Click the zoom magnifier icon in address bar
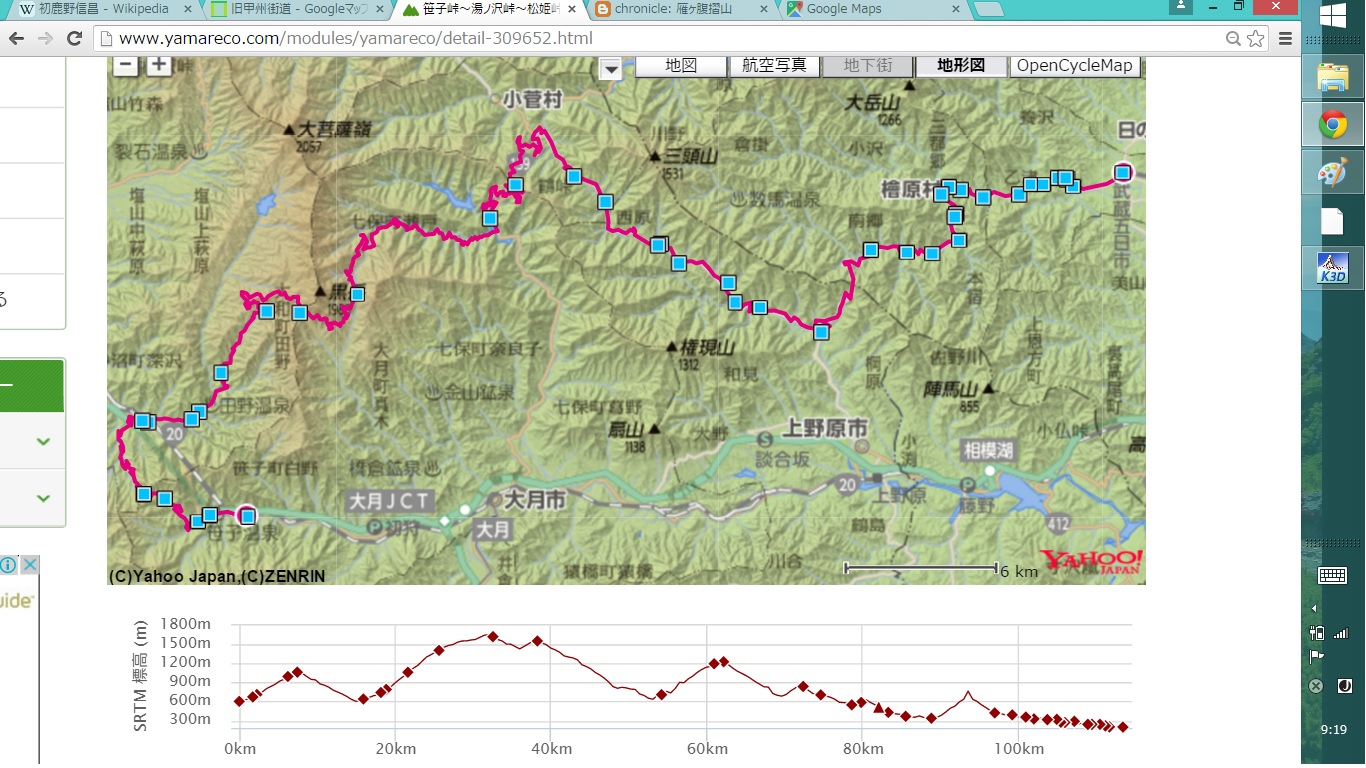1366x768 pixels. (x=1234, y=39)
